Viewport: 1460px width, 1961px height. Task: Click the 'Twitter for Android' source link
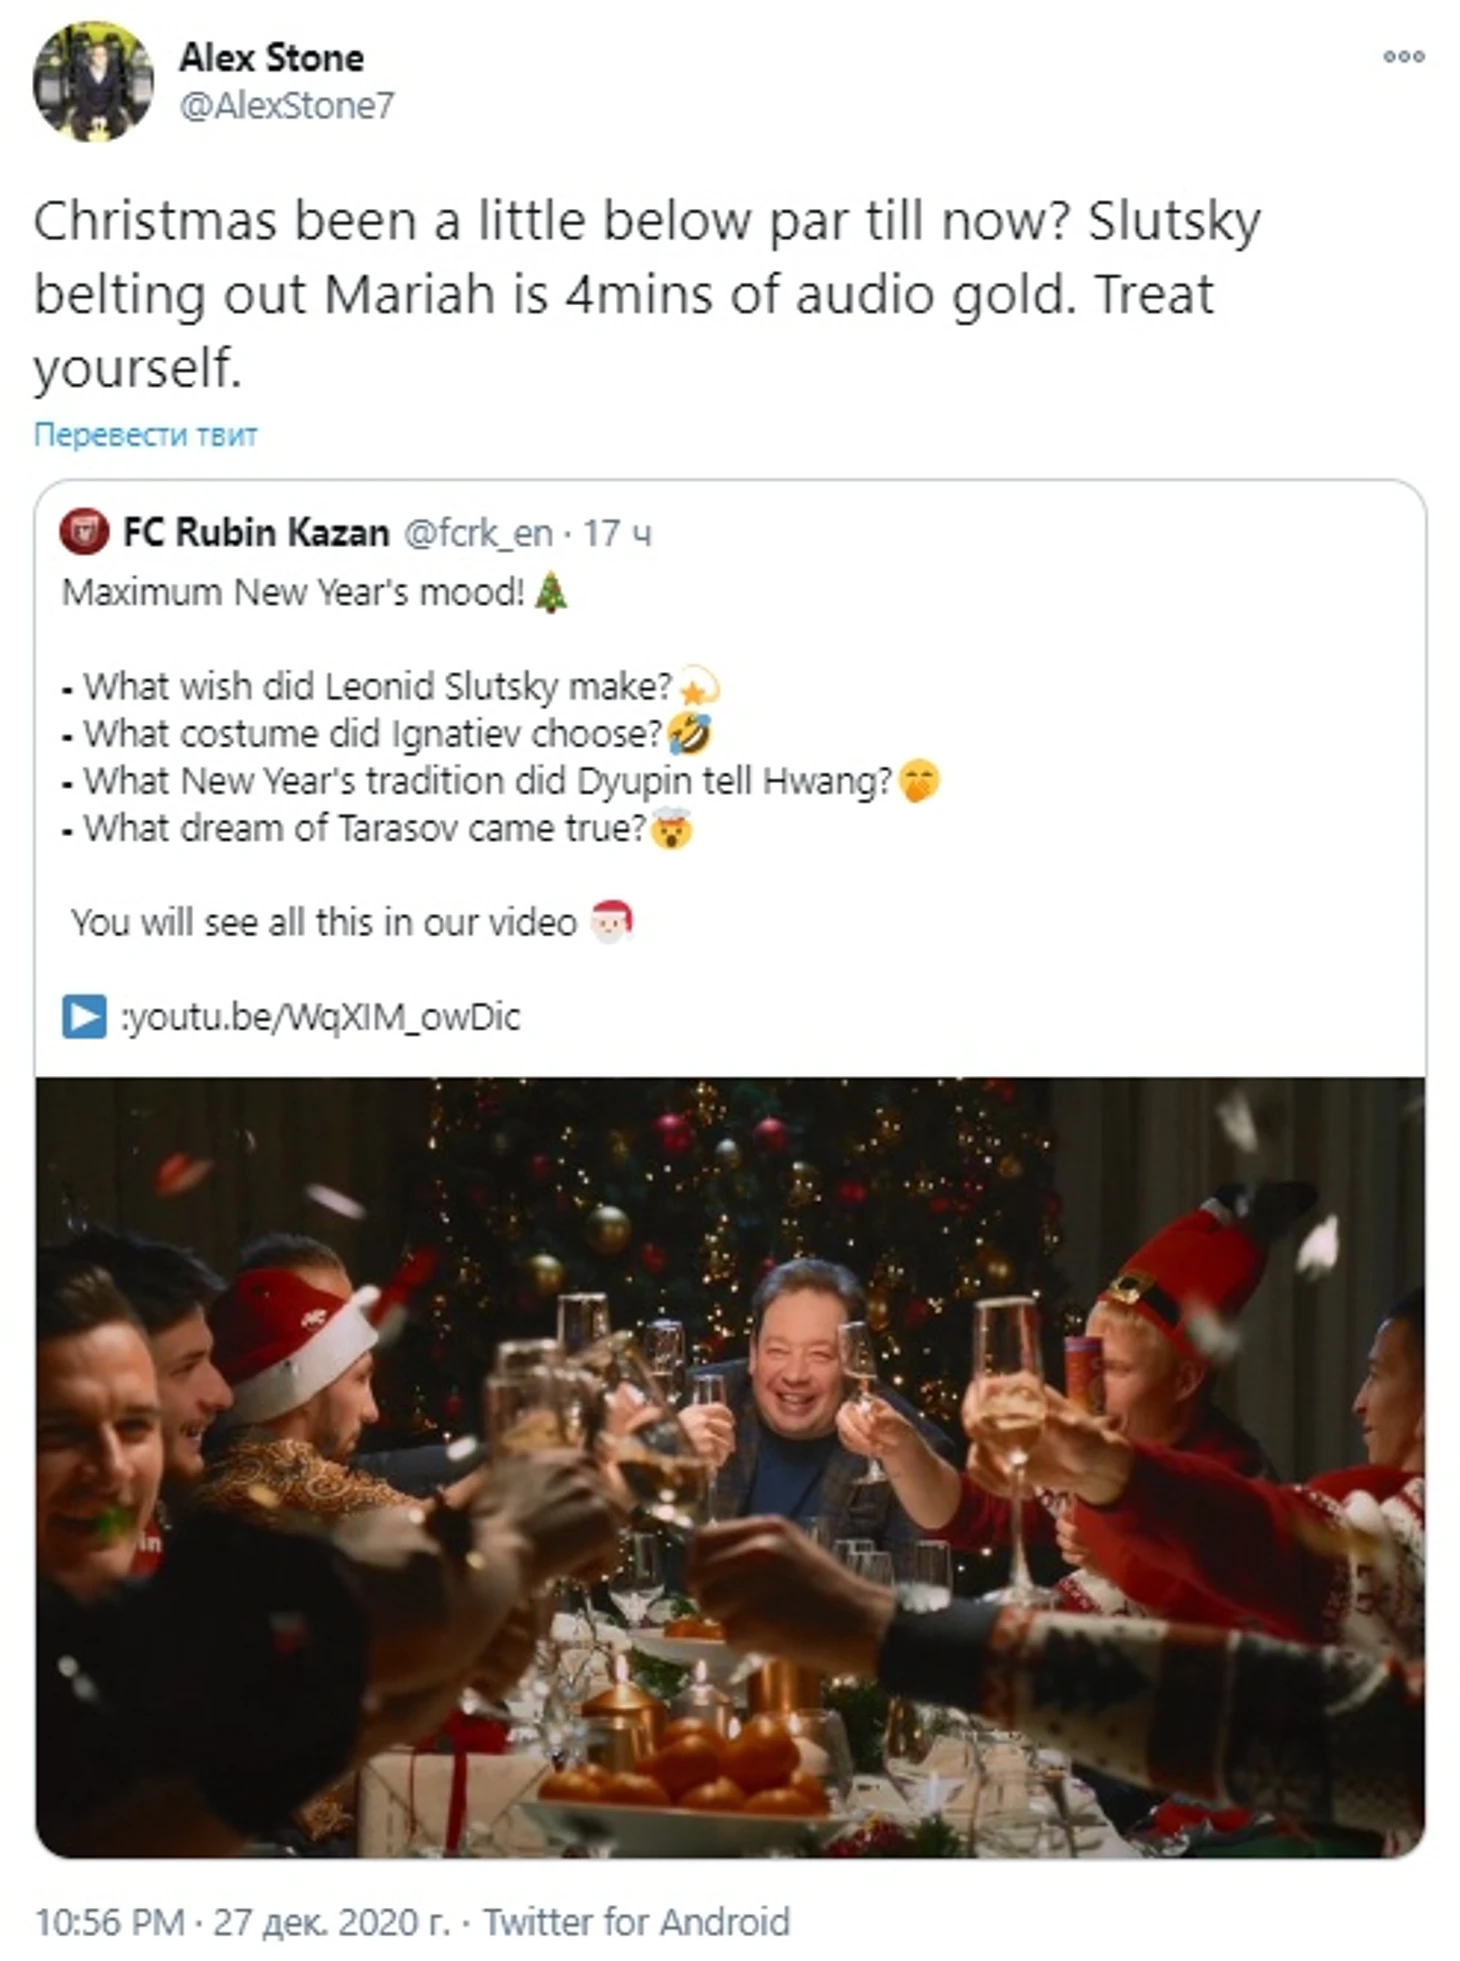pos(637,1922)
